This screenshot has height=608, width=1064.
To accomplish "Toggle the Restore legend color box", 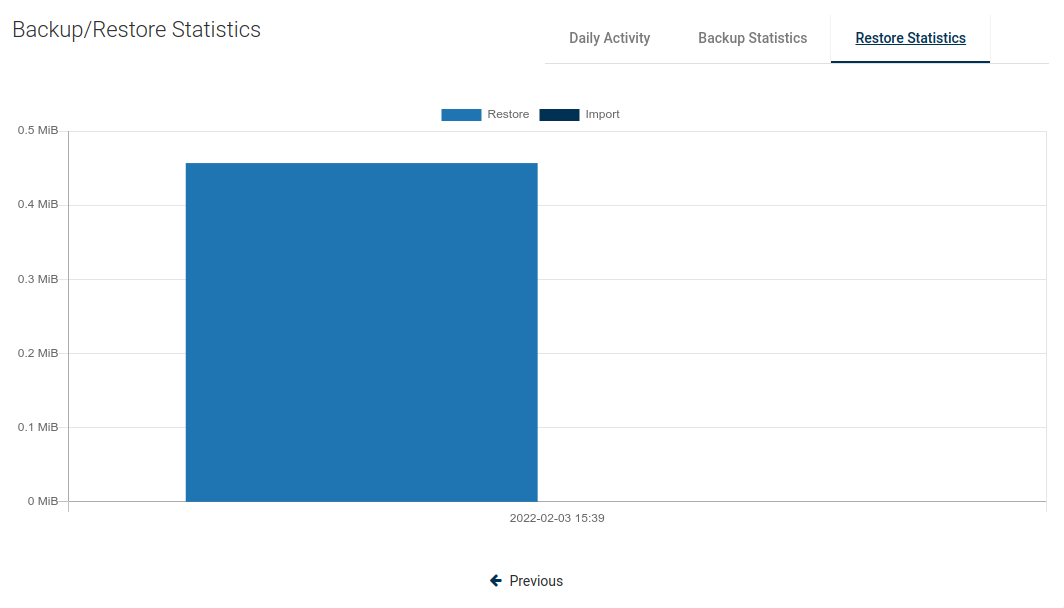I will [x=461, y=115].
